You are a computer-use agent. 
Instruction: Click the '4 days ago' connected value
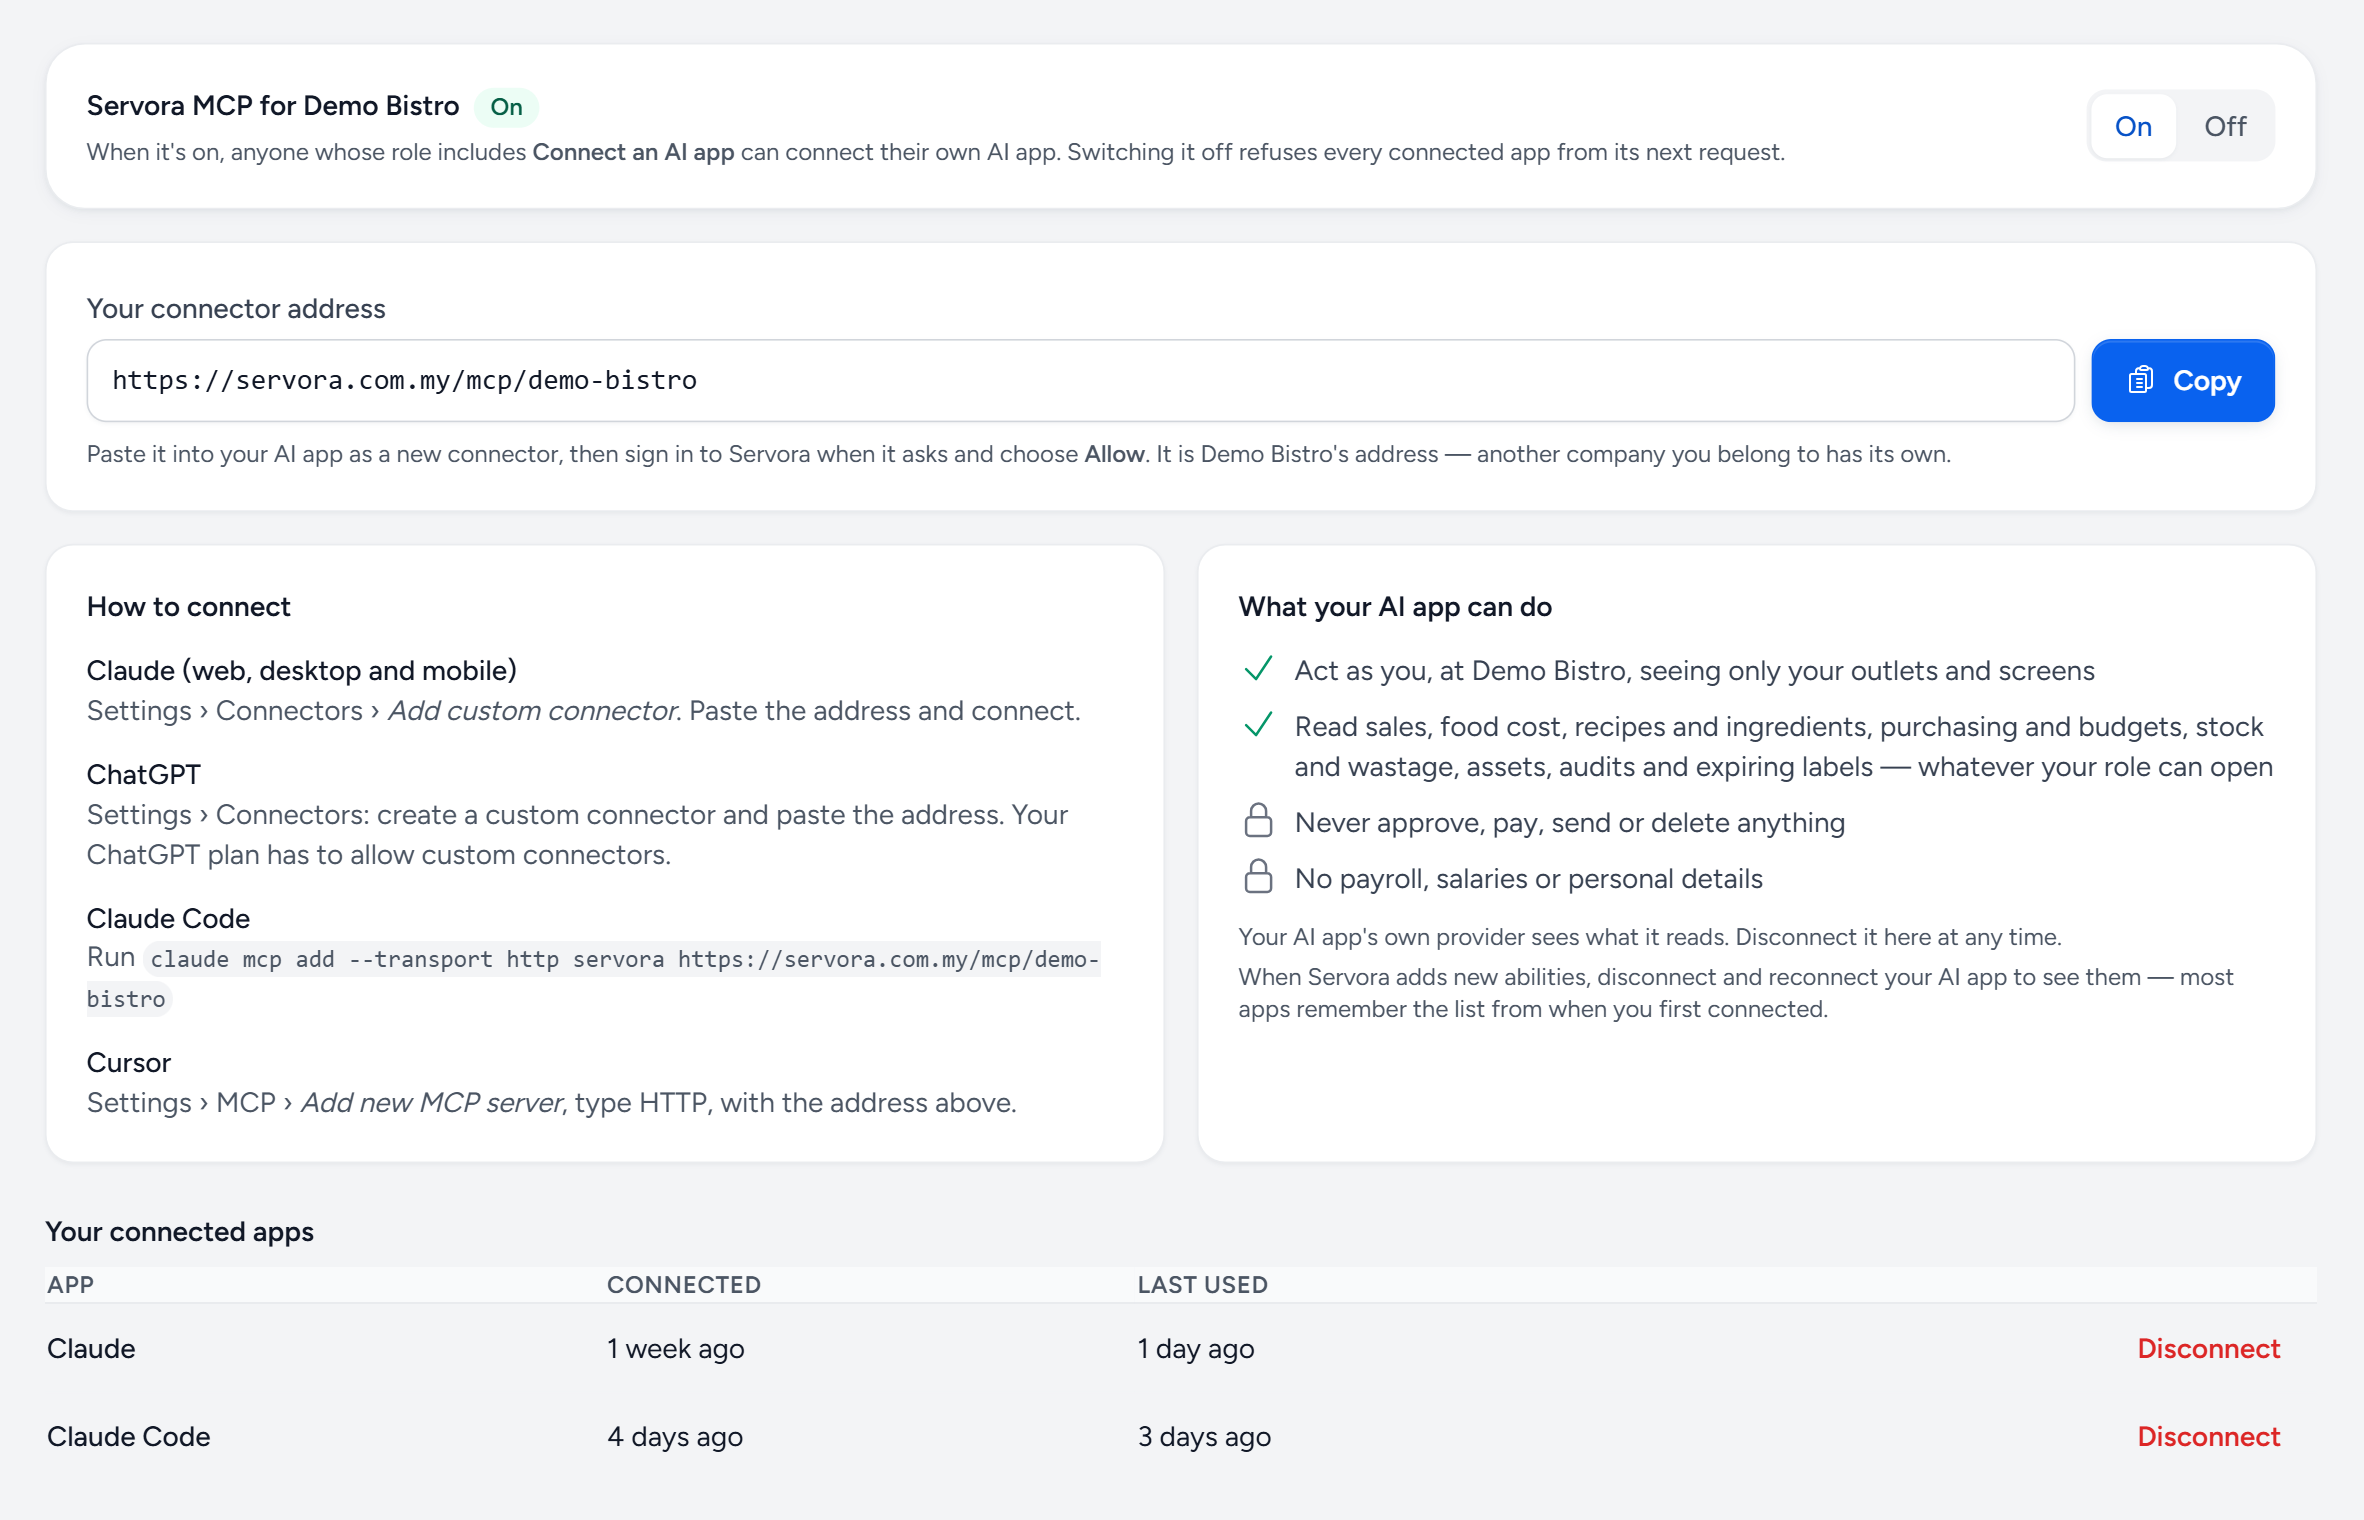click(675, 1436)
